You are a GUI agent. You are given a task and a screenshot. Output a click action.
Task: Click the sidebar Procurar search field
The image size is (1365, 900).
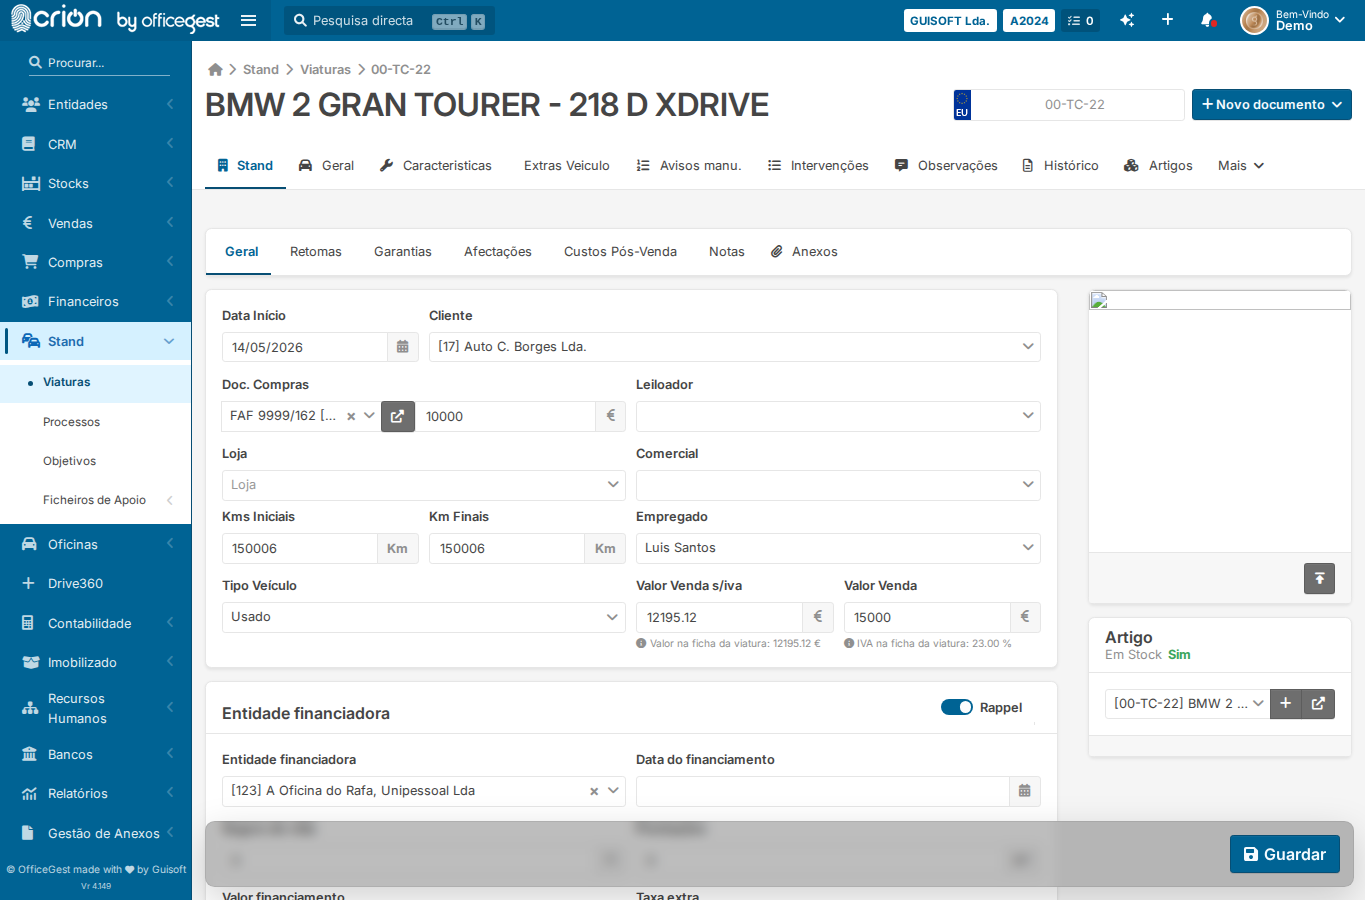[99, 62]
